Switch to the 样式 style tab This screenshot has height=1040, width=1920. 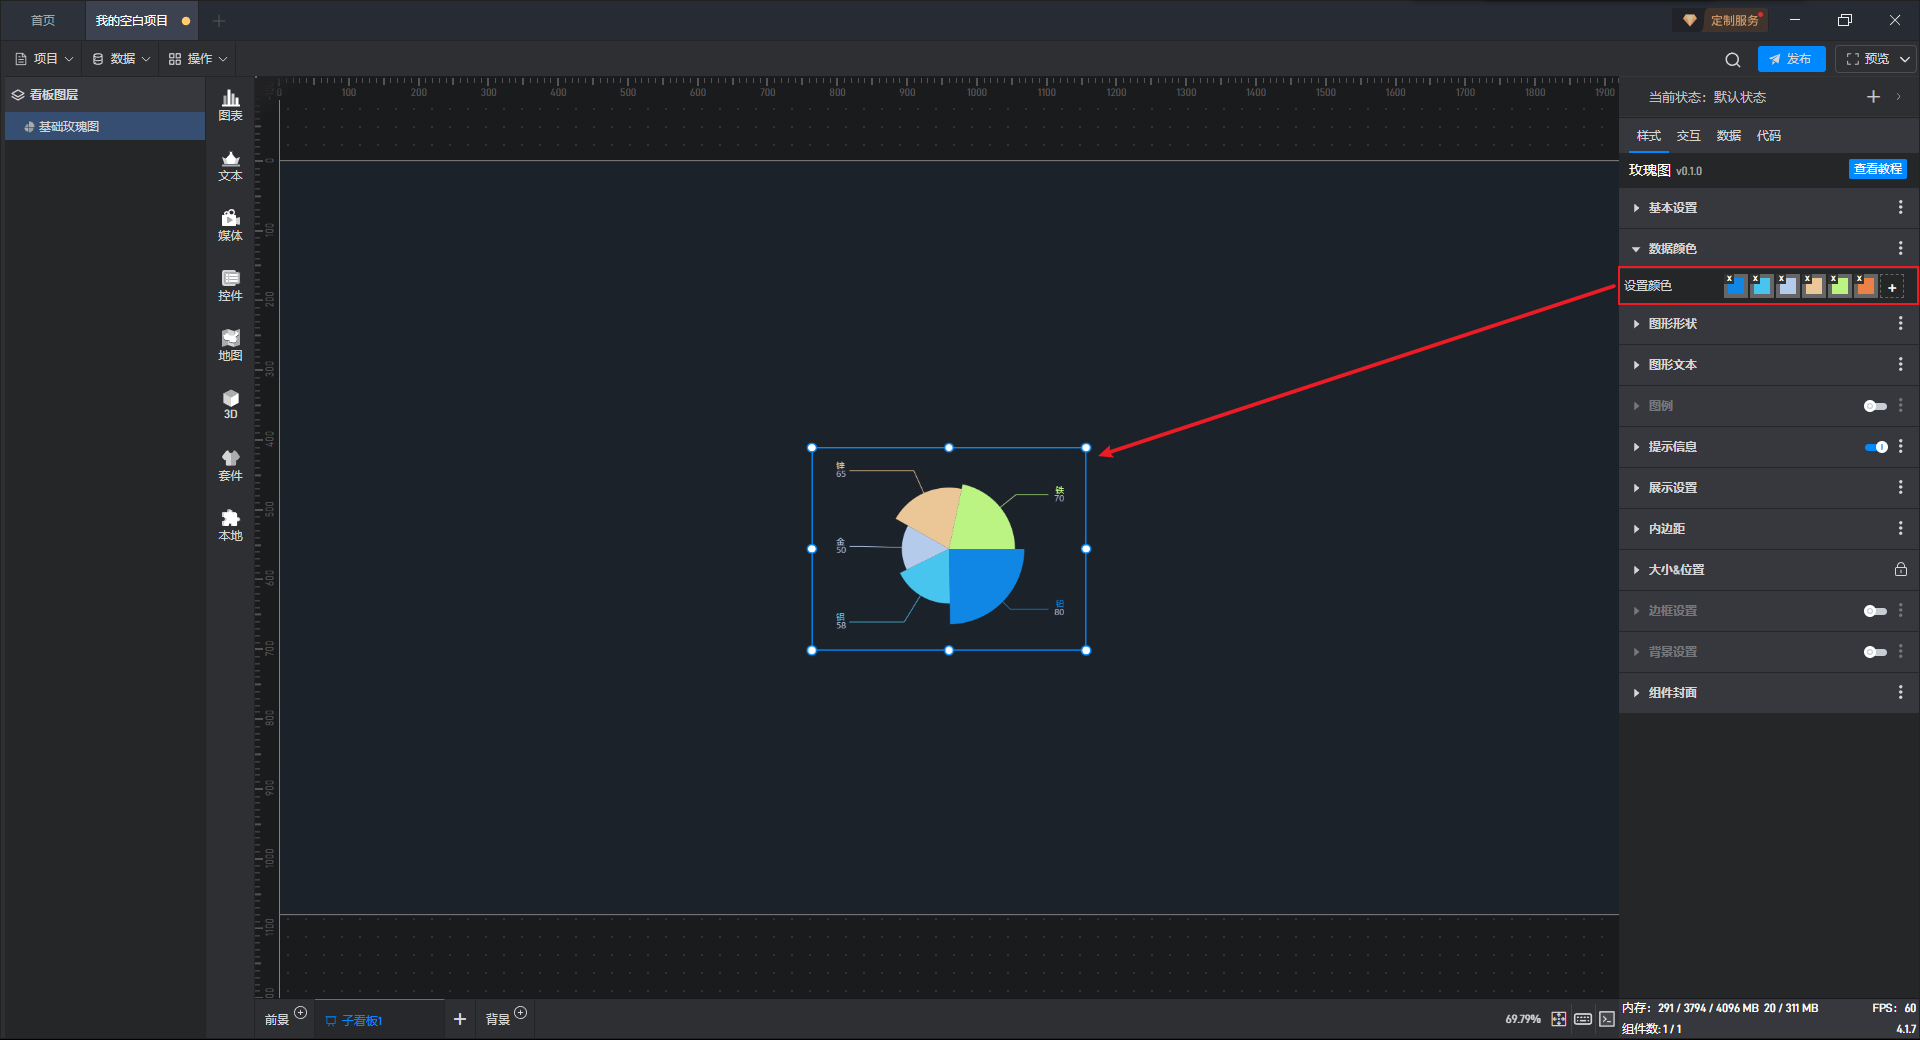click(1649, 136)
